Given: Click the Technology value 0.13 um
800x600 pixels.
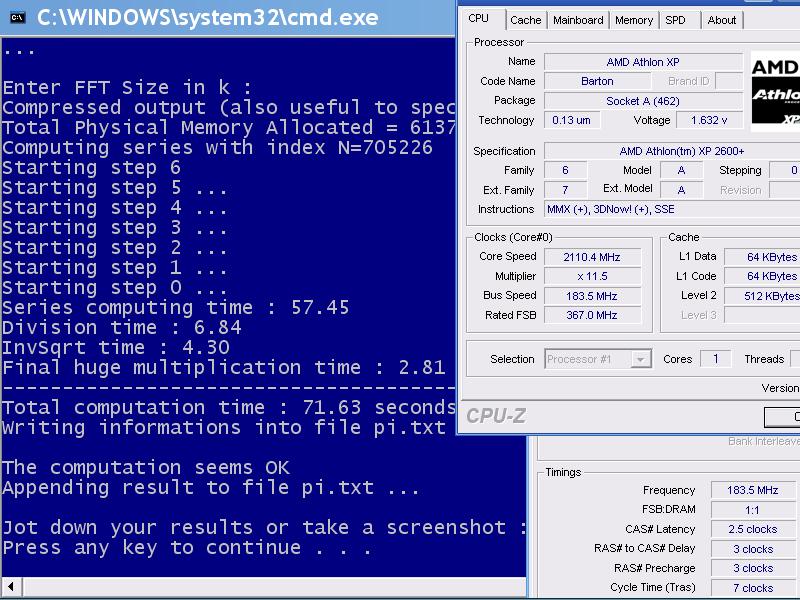Looking at the screenshot, I should click(572, 120).
